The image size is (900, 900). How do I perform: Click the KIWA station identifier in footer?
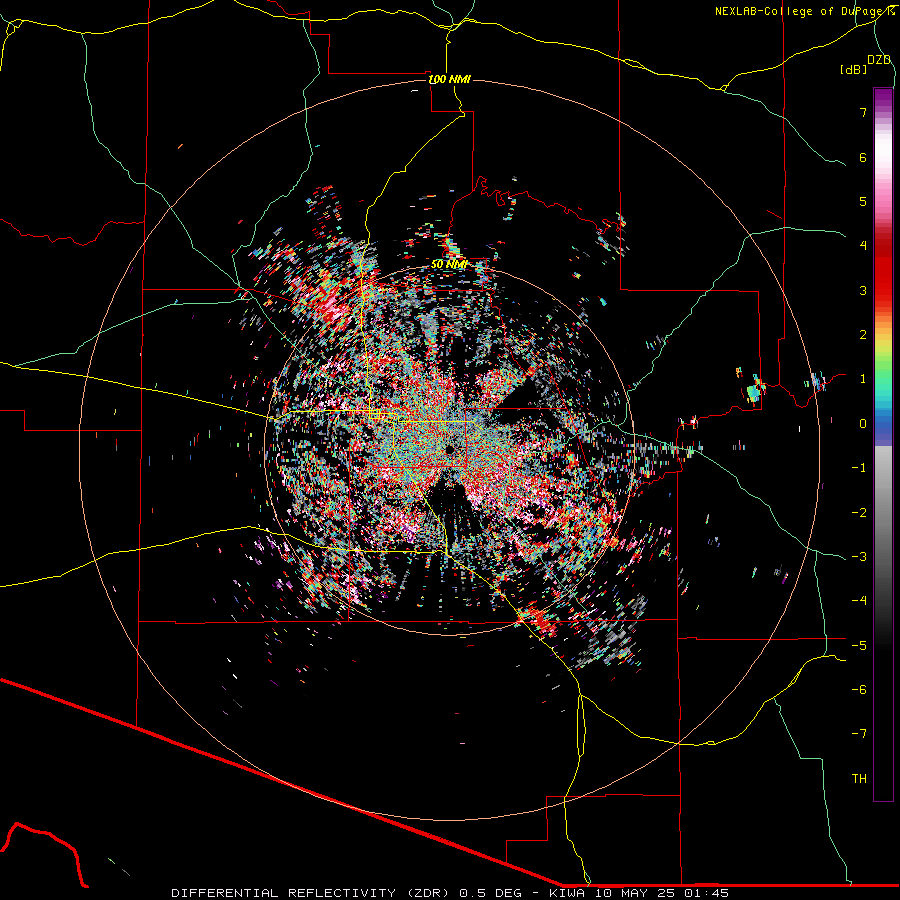point(568,893)
